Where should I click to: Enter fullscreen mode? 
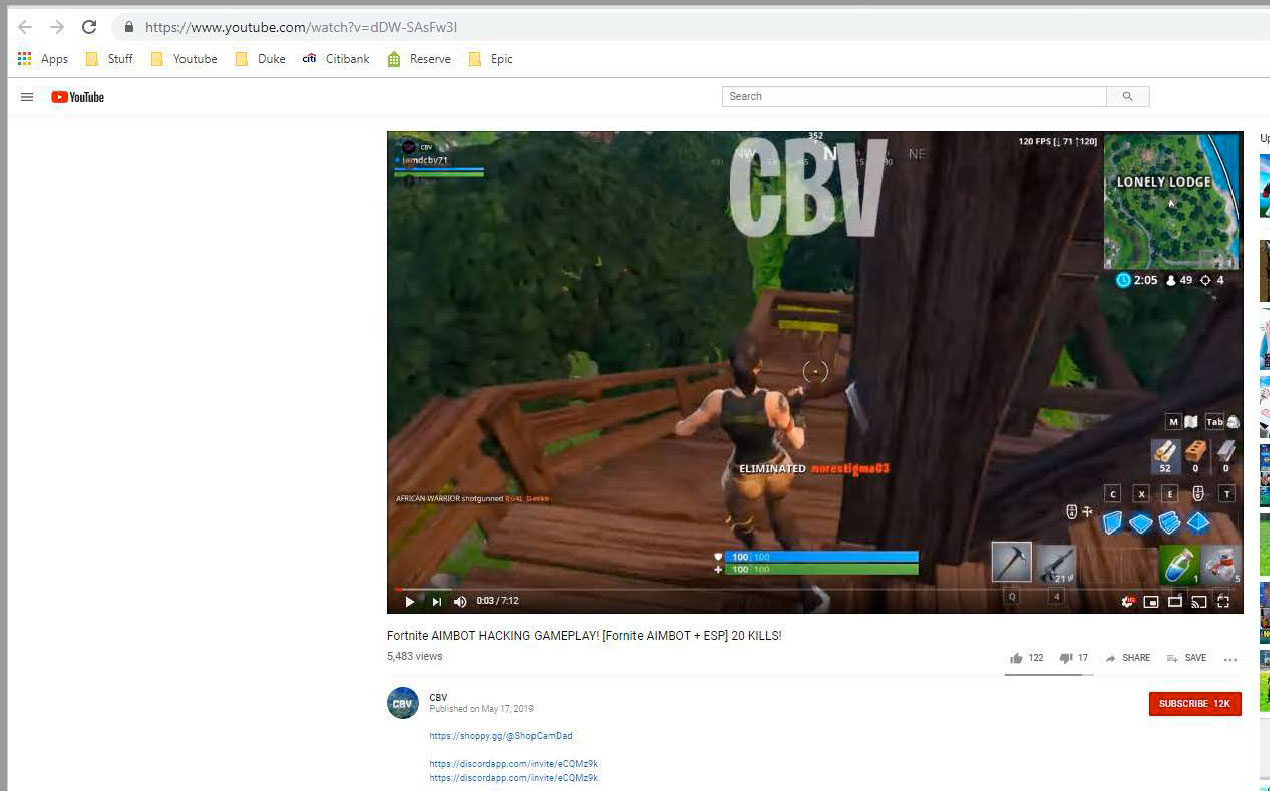tap(1223, 601)
